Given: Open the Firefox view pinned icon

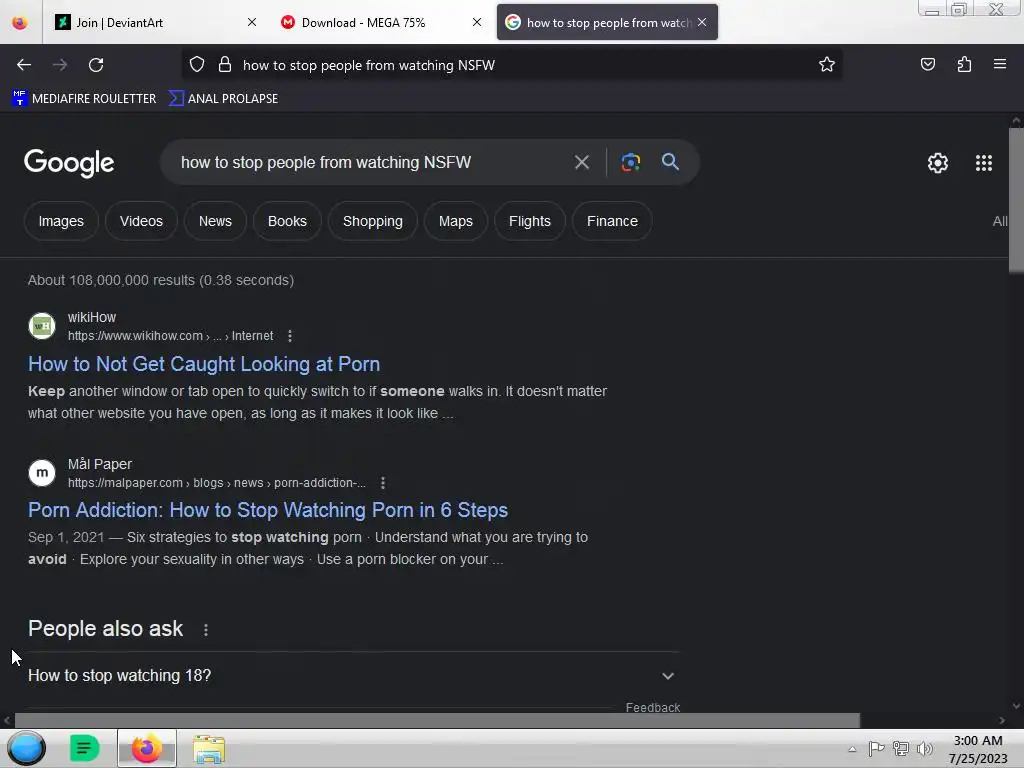Looking at the screenshot, I should pos(20,22).
